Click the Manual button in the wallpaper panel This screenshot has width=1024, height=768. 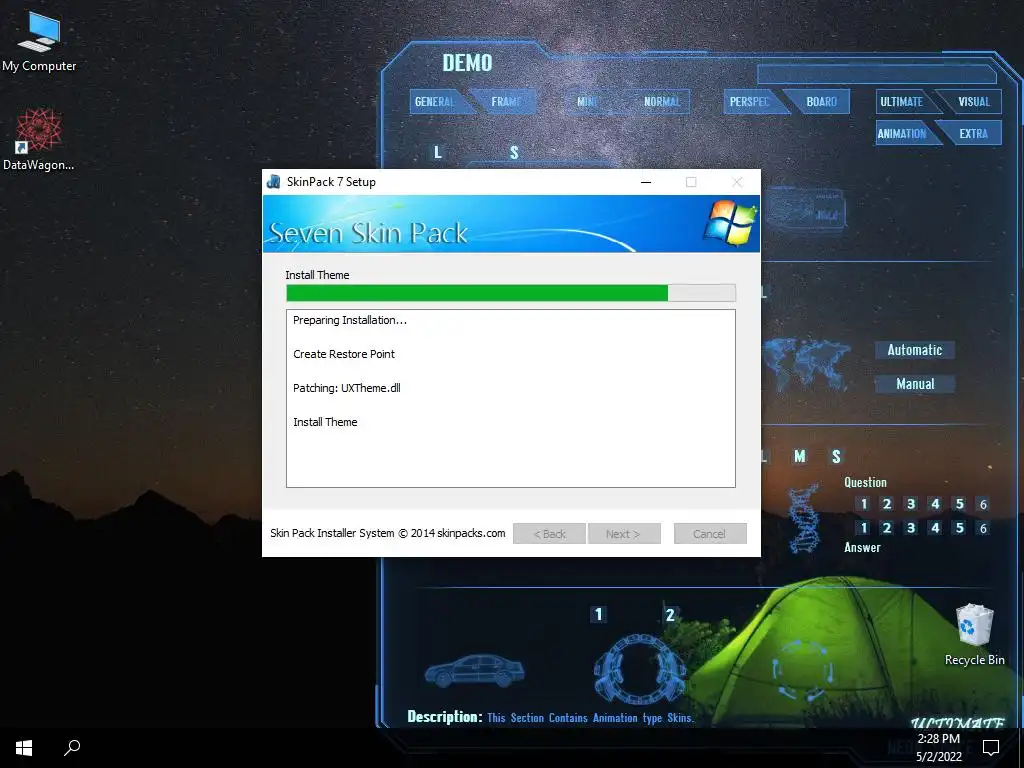click(x=914, y=384)
